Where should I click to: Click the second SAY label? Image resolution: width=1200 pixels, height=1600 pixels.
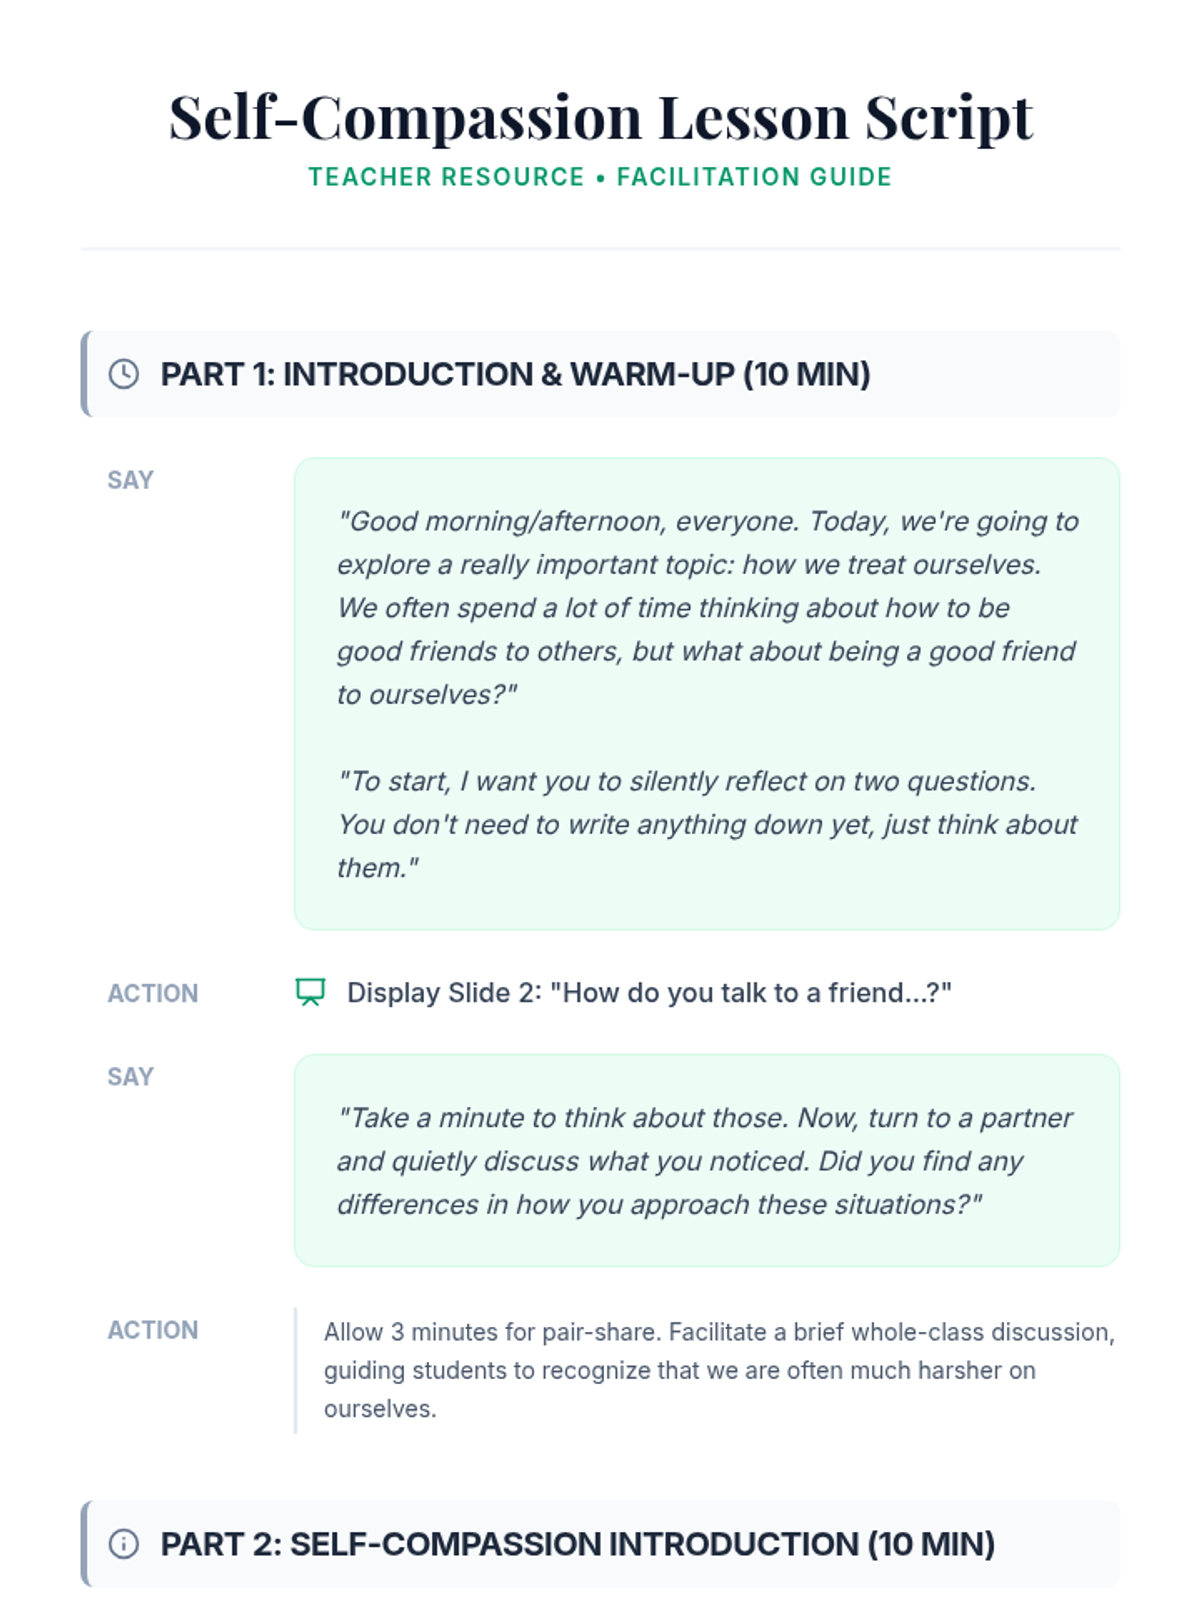pyautogui.click(x=130, y=1077)
